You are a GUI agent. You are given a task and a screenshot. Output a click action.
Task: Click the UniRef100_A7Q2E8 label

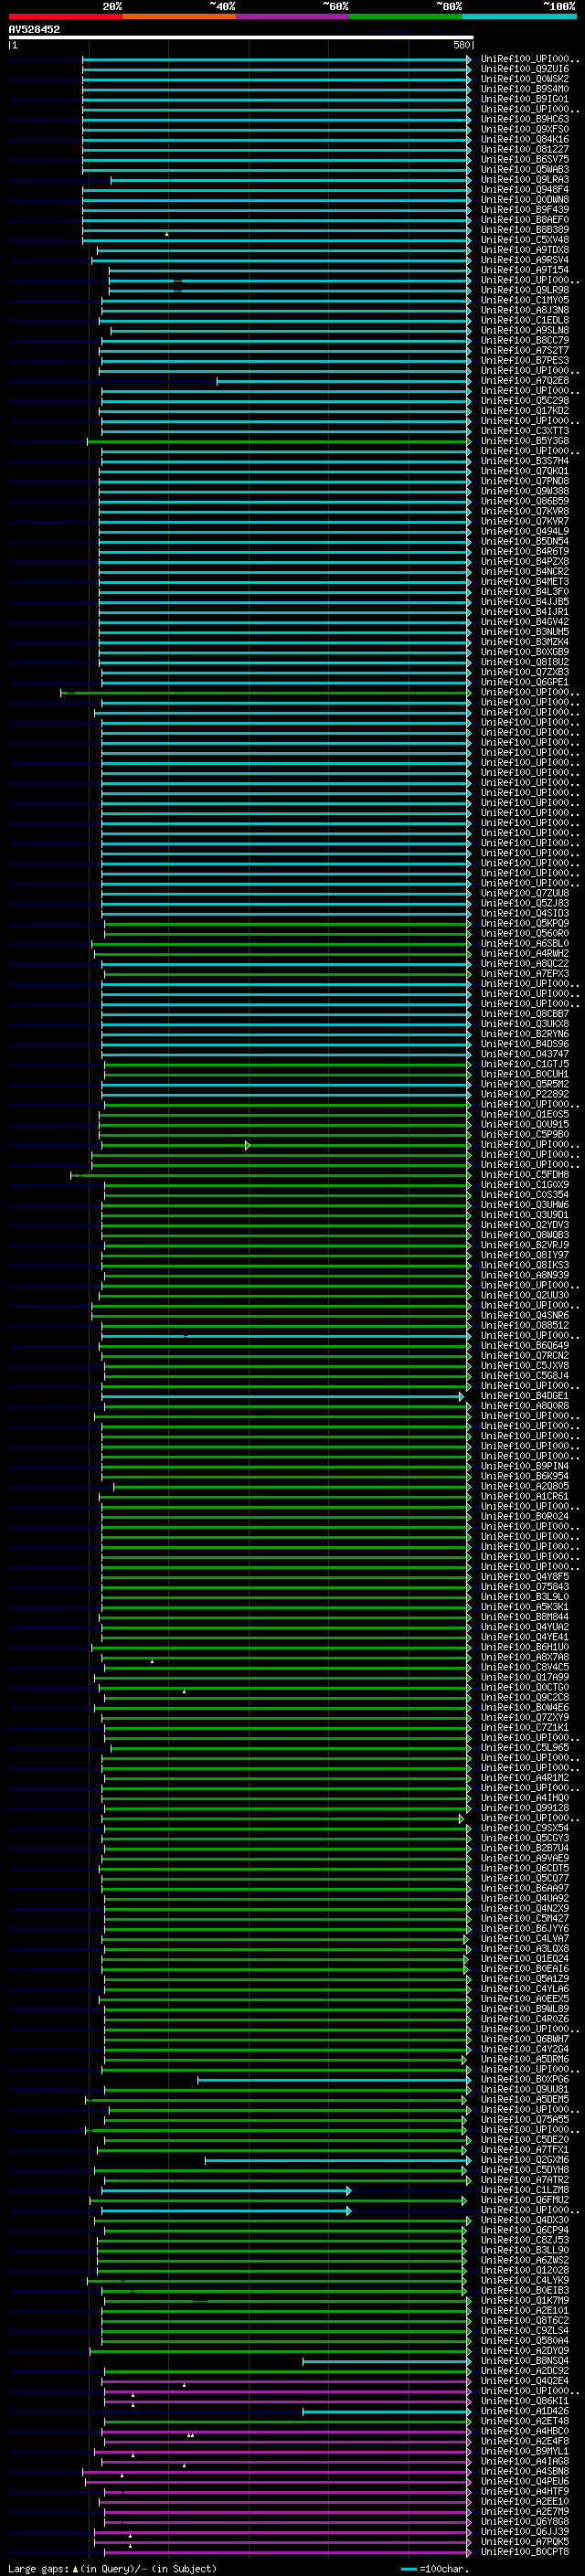coord(524,381)
